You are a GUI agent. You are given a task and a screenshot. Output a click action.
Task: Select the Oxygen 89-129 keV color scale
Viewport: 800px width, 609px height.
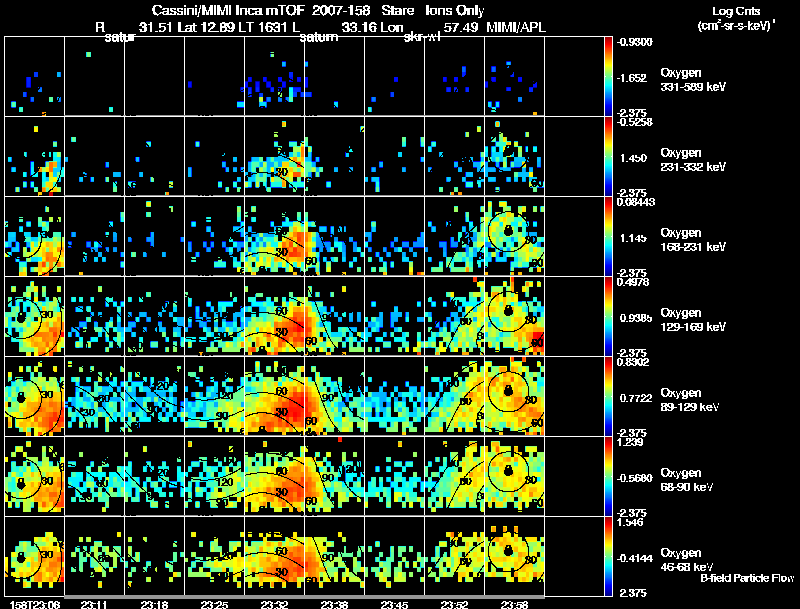pyautogui.click(x=608, y=396)
